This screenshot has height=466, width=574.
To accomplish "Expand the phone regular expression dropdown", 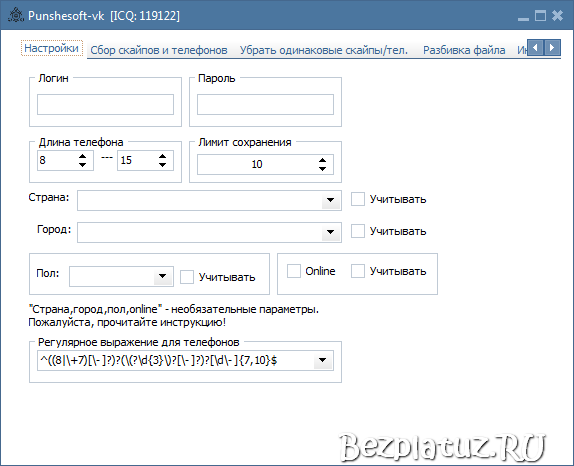I will [x=323, y=360].
